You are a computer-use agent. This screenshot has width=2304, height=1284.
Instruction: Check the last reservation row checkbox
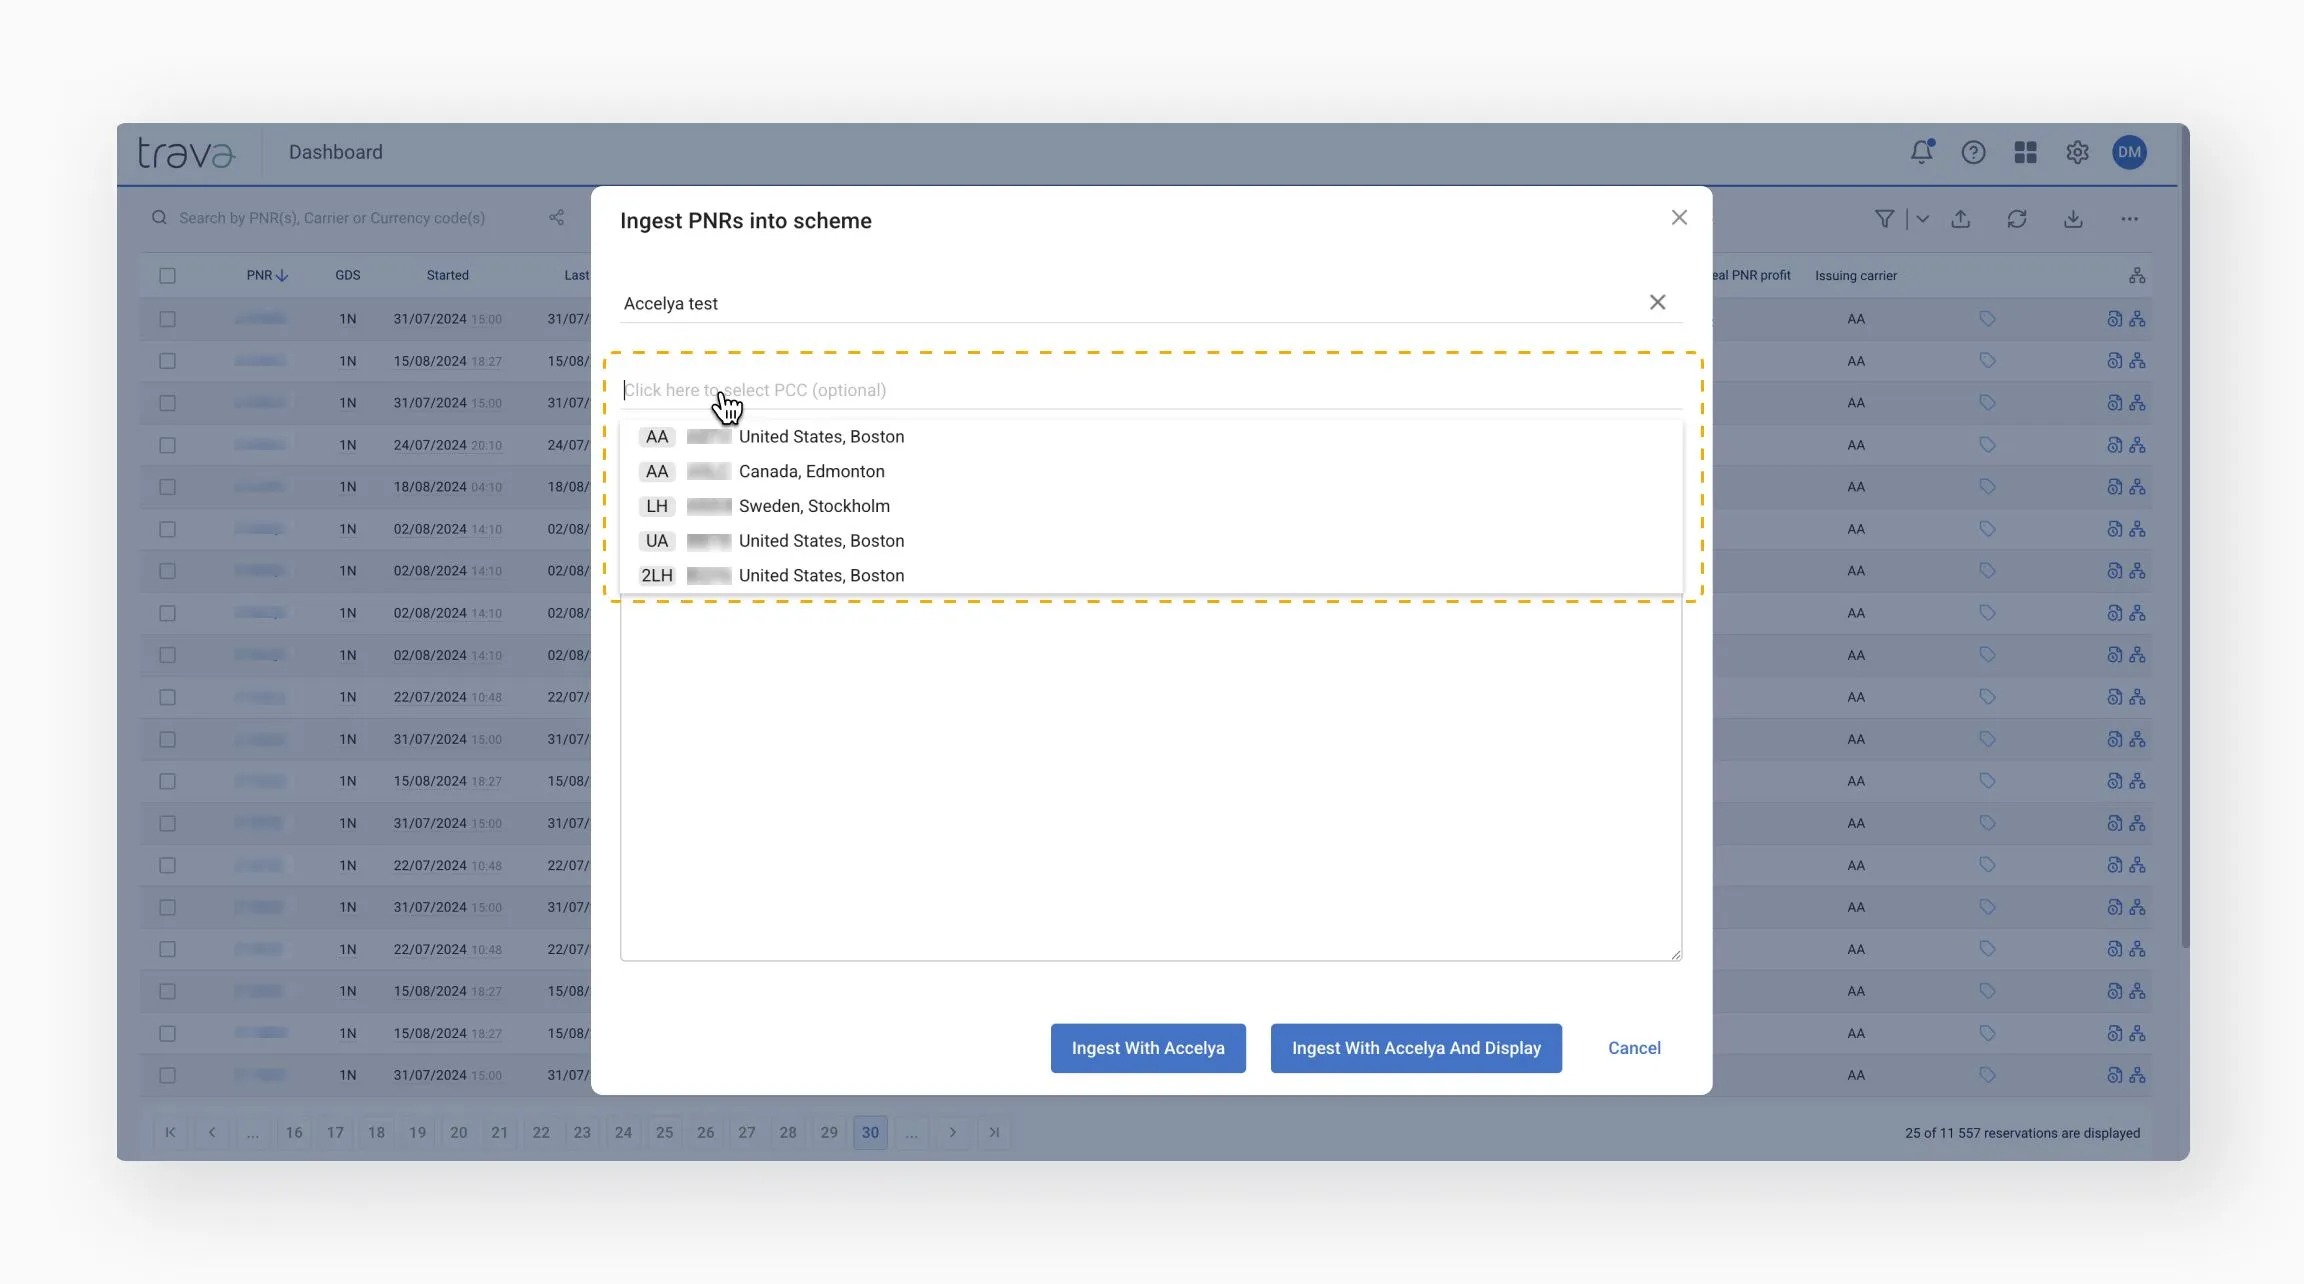(167, 1075)
